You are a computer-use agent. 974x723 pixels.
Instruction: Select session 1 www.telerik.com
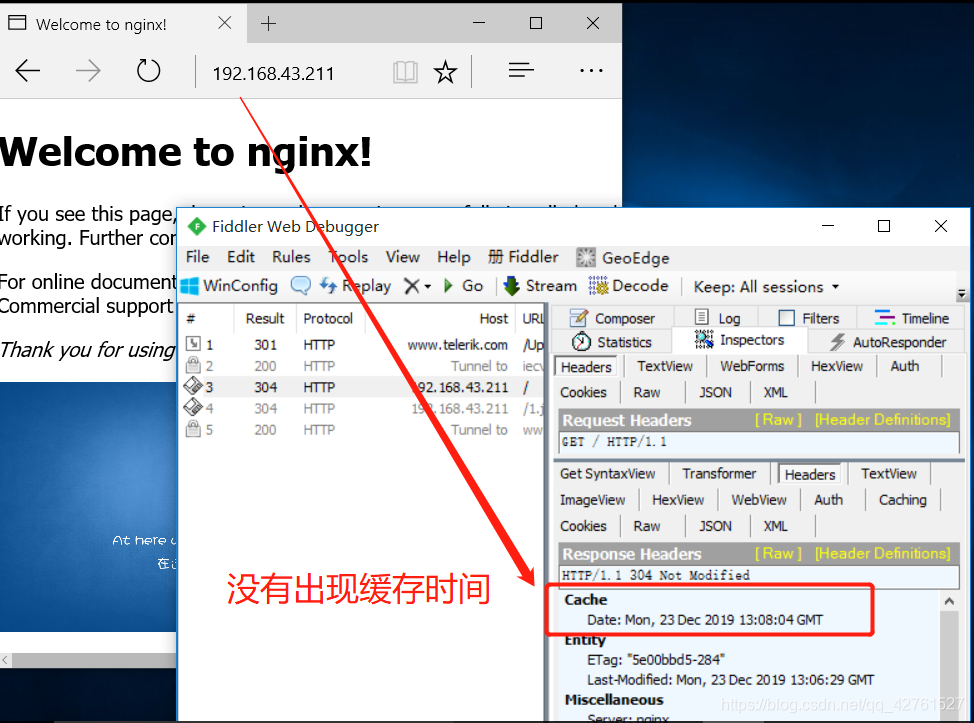pyautogui.click(x=362, y=345)
